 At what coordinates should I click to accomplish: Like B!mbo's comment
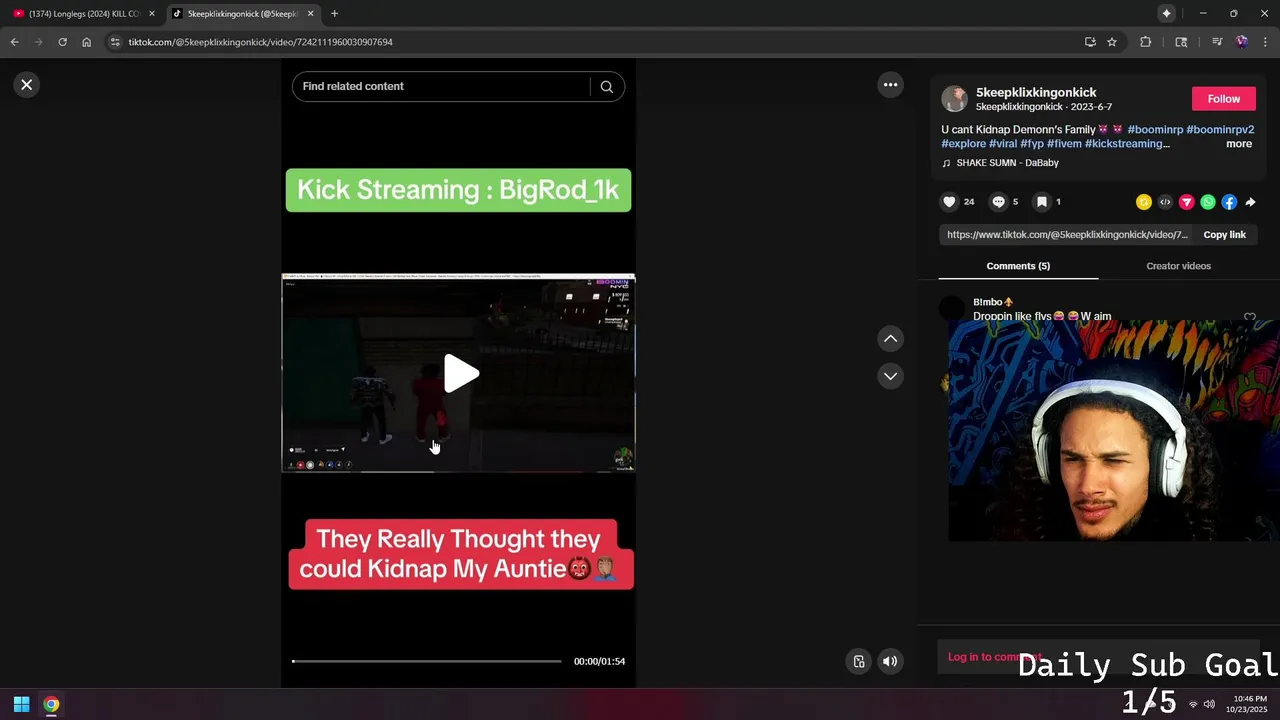click(x=1249, y=317)
